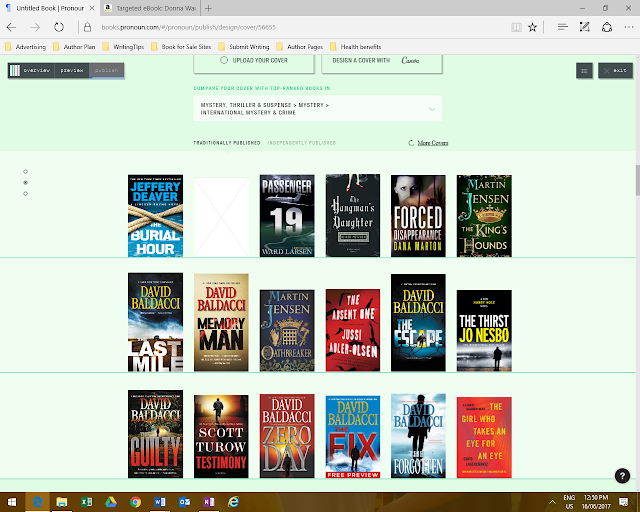Close the Untitled Book Pronoun tab
Image resolution: width=640 pixels, height=512 pixels.
[92, 8]
